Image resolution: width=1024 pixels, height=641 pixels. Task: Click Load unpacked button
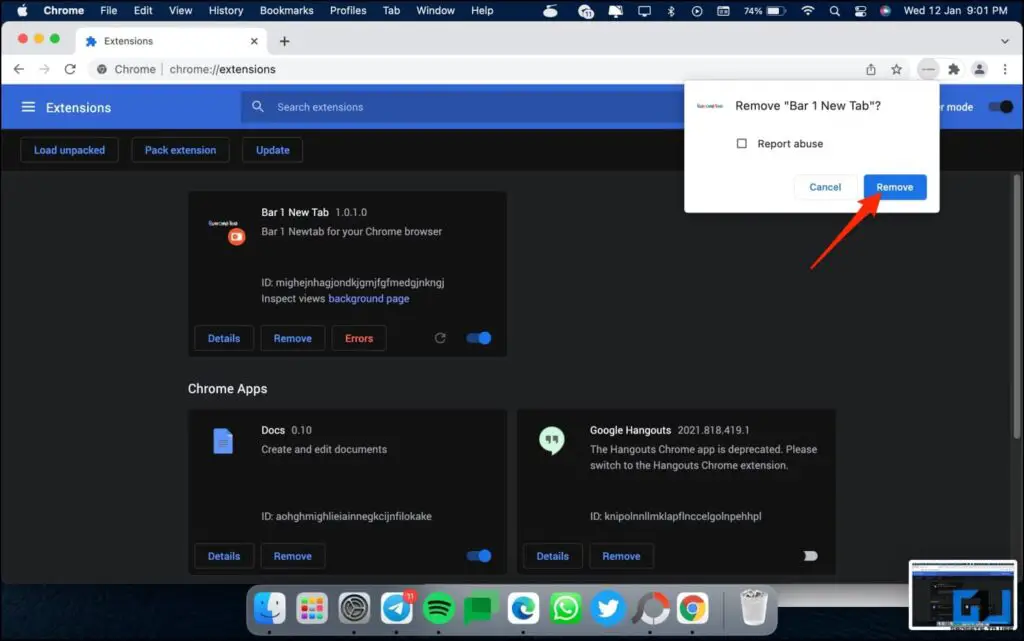tap(69, 150)
